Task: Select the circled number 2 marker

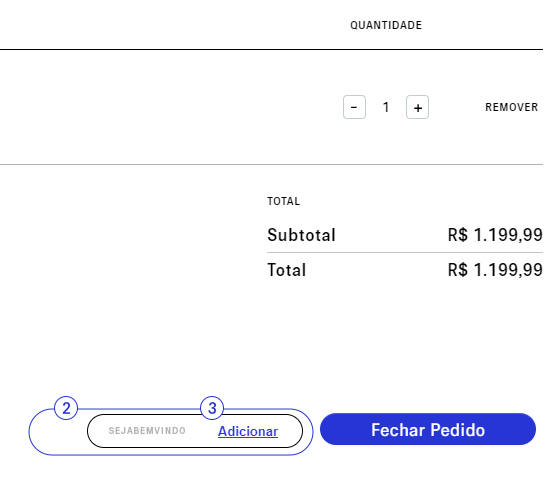Action: [66, 408]
